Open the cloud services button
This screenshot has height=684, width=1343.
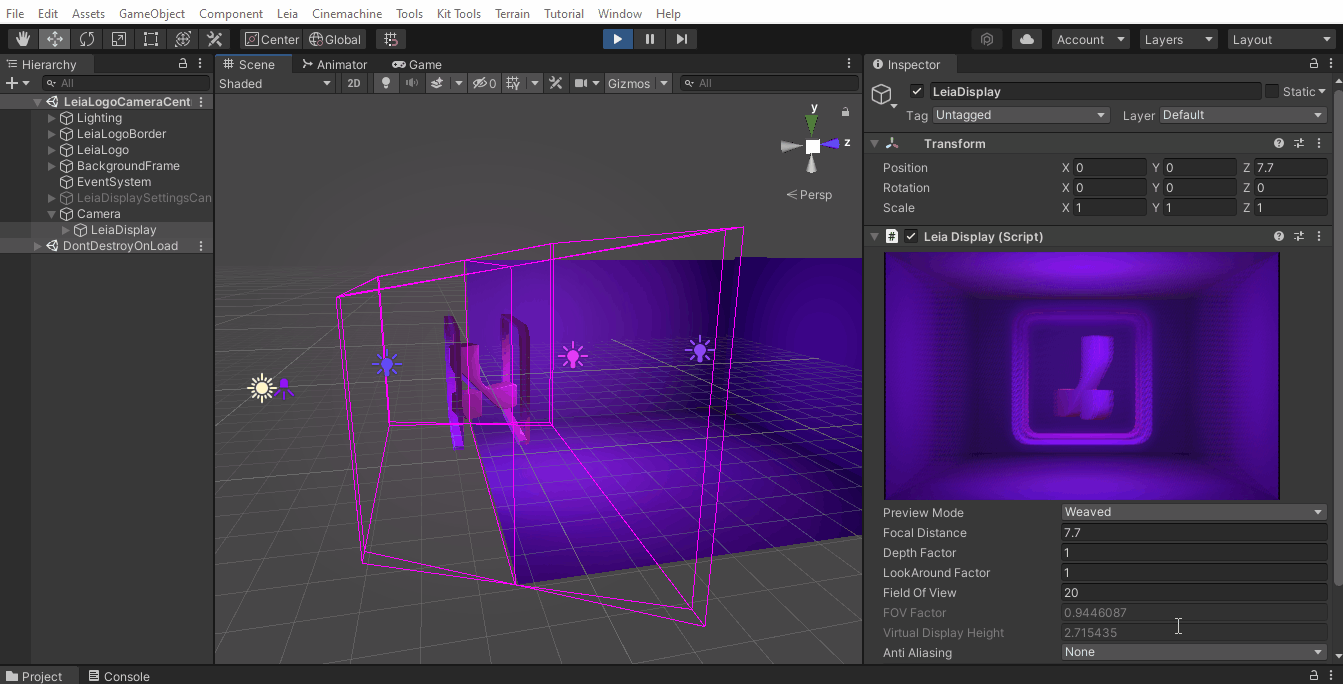click(1027, 39)
